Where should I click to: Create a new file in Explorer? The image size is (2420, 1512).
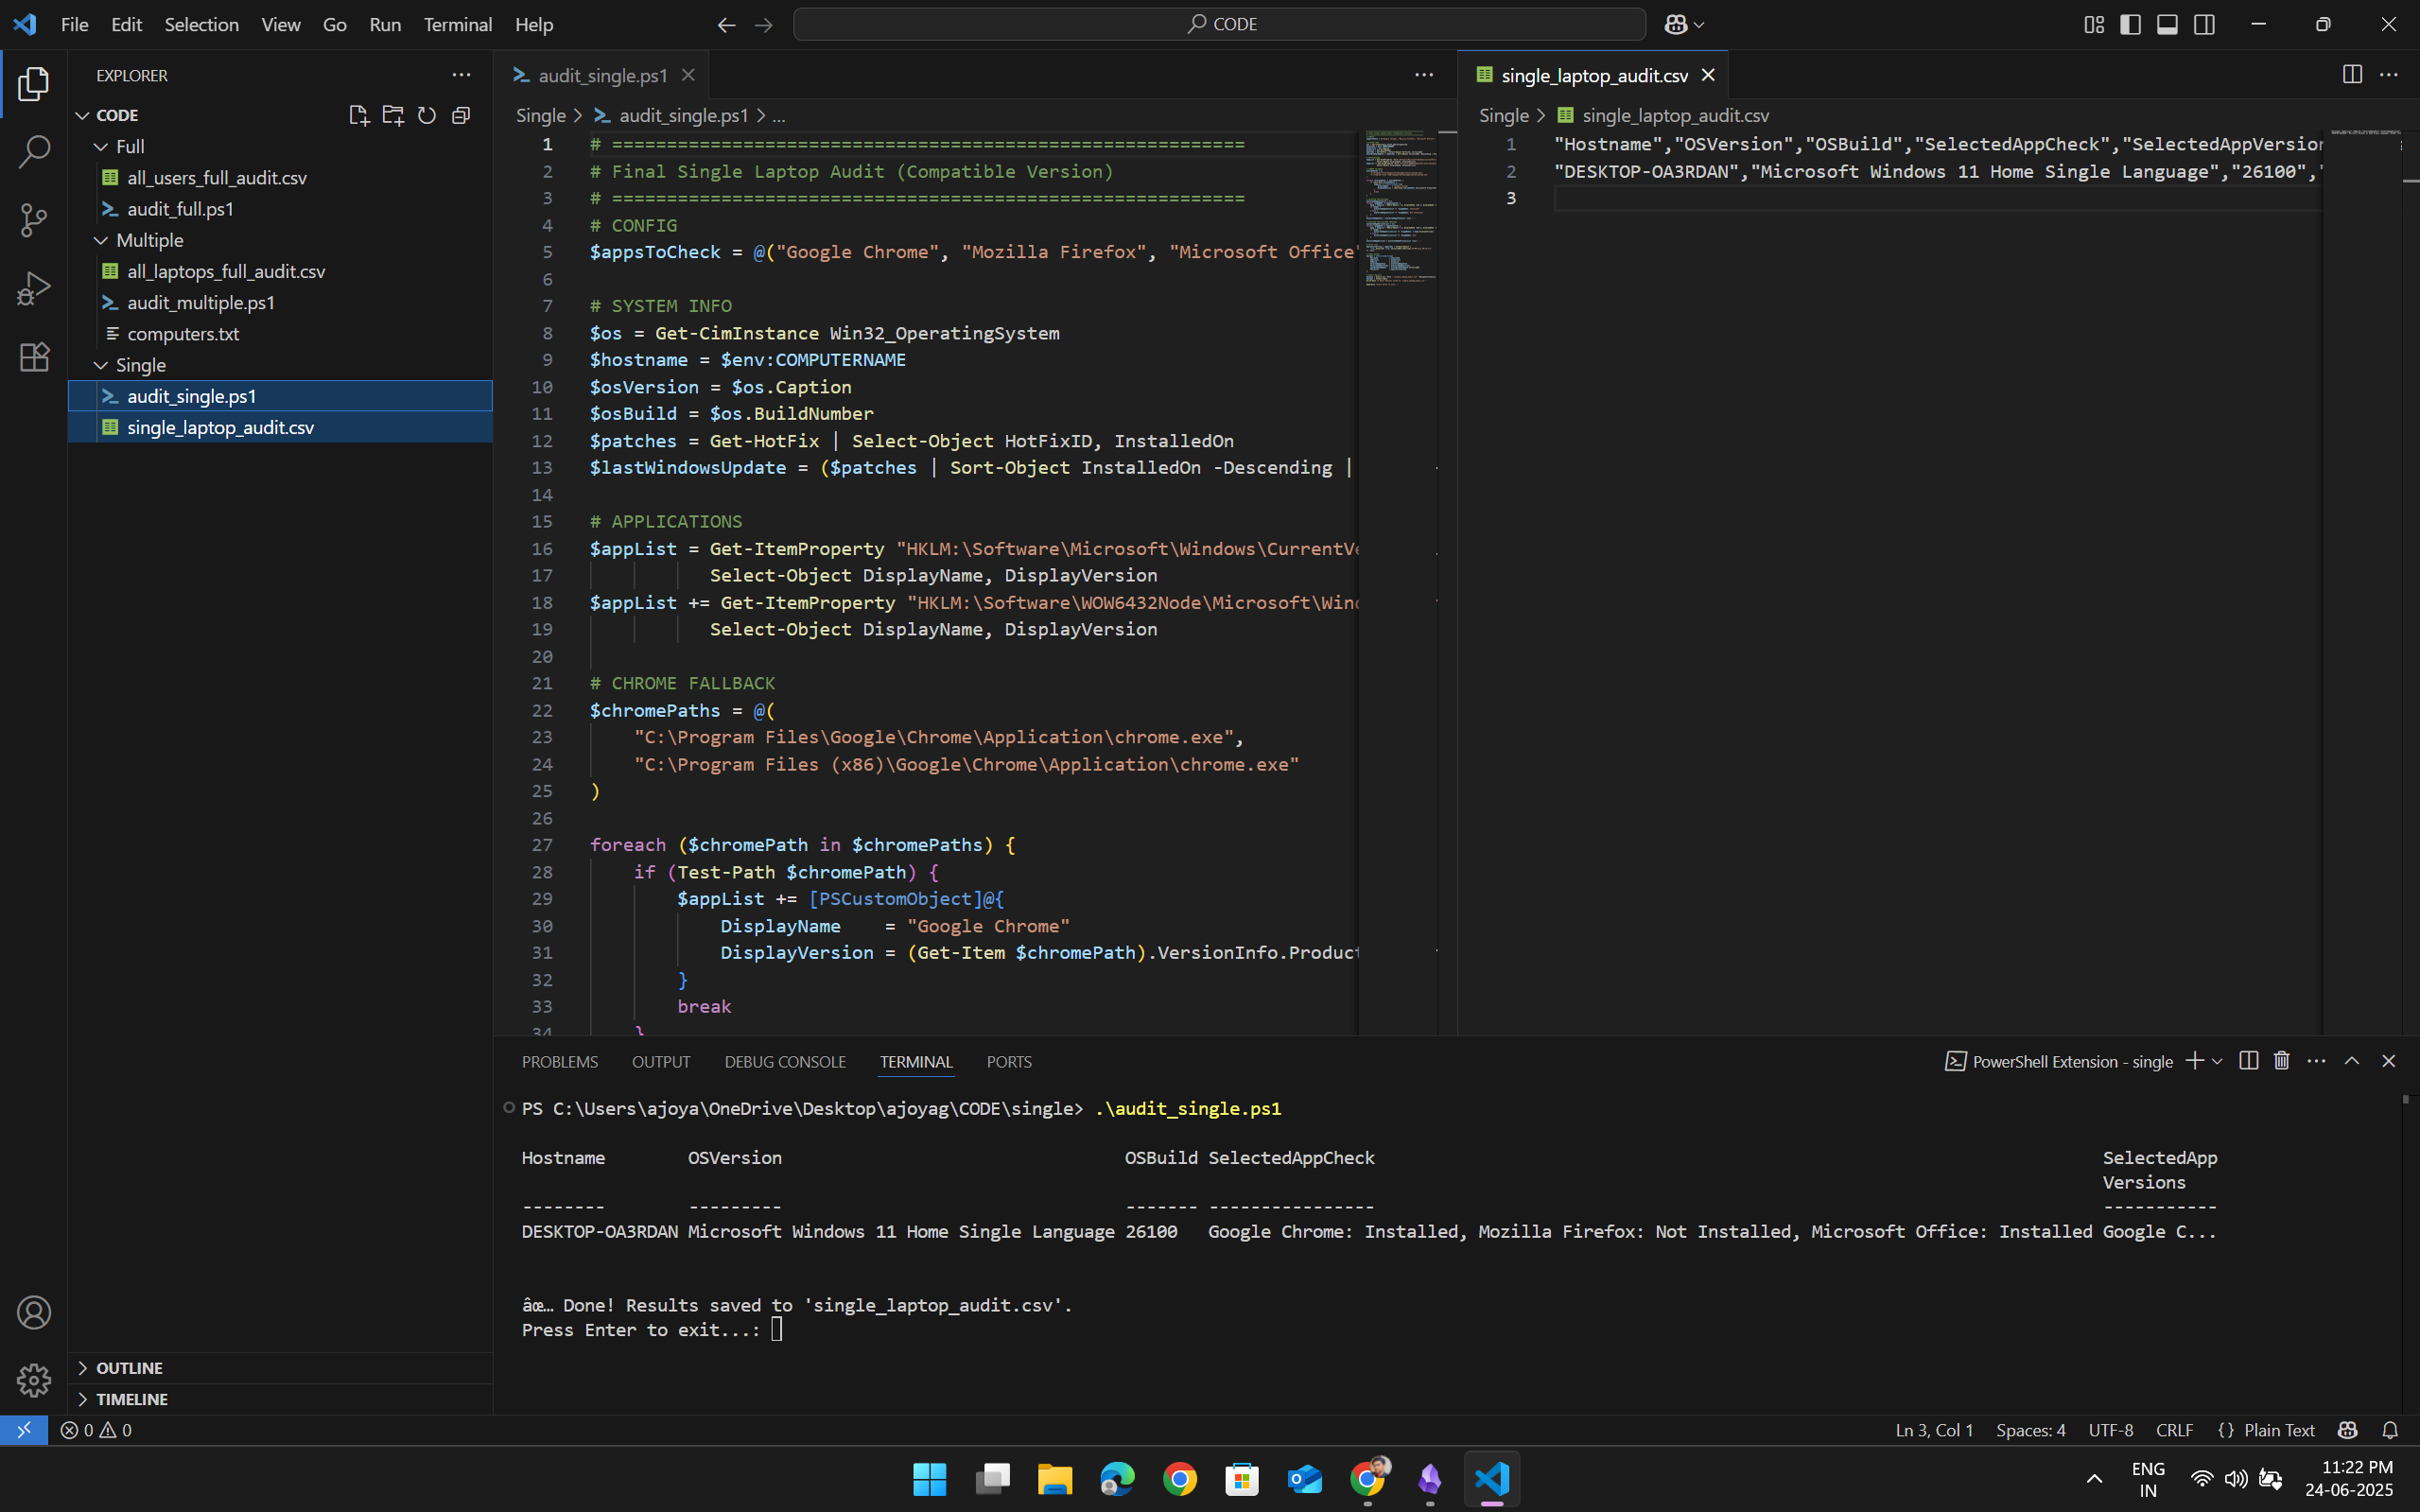coord(359,115)
